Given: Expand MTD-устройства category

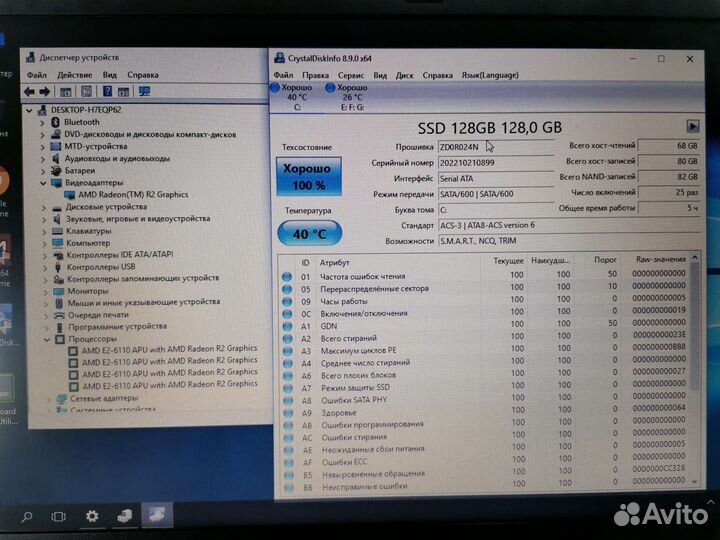Looking at the screenshot, I should [x=42, y=147].
